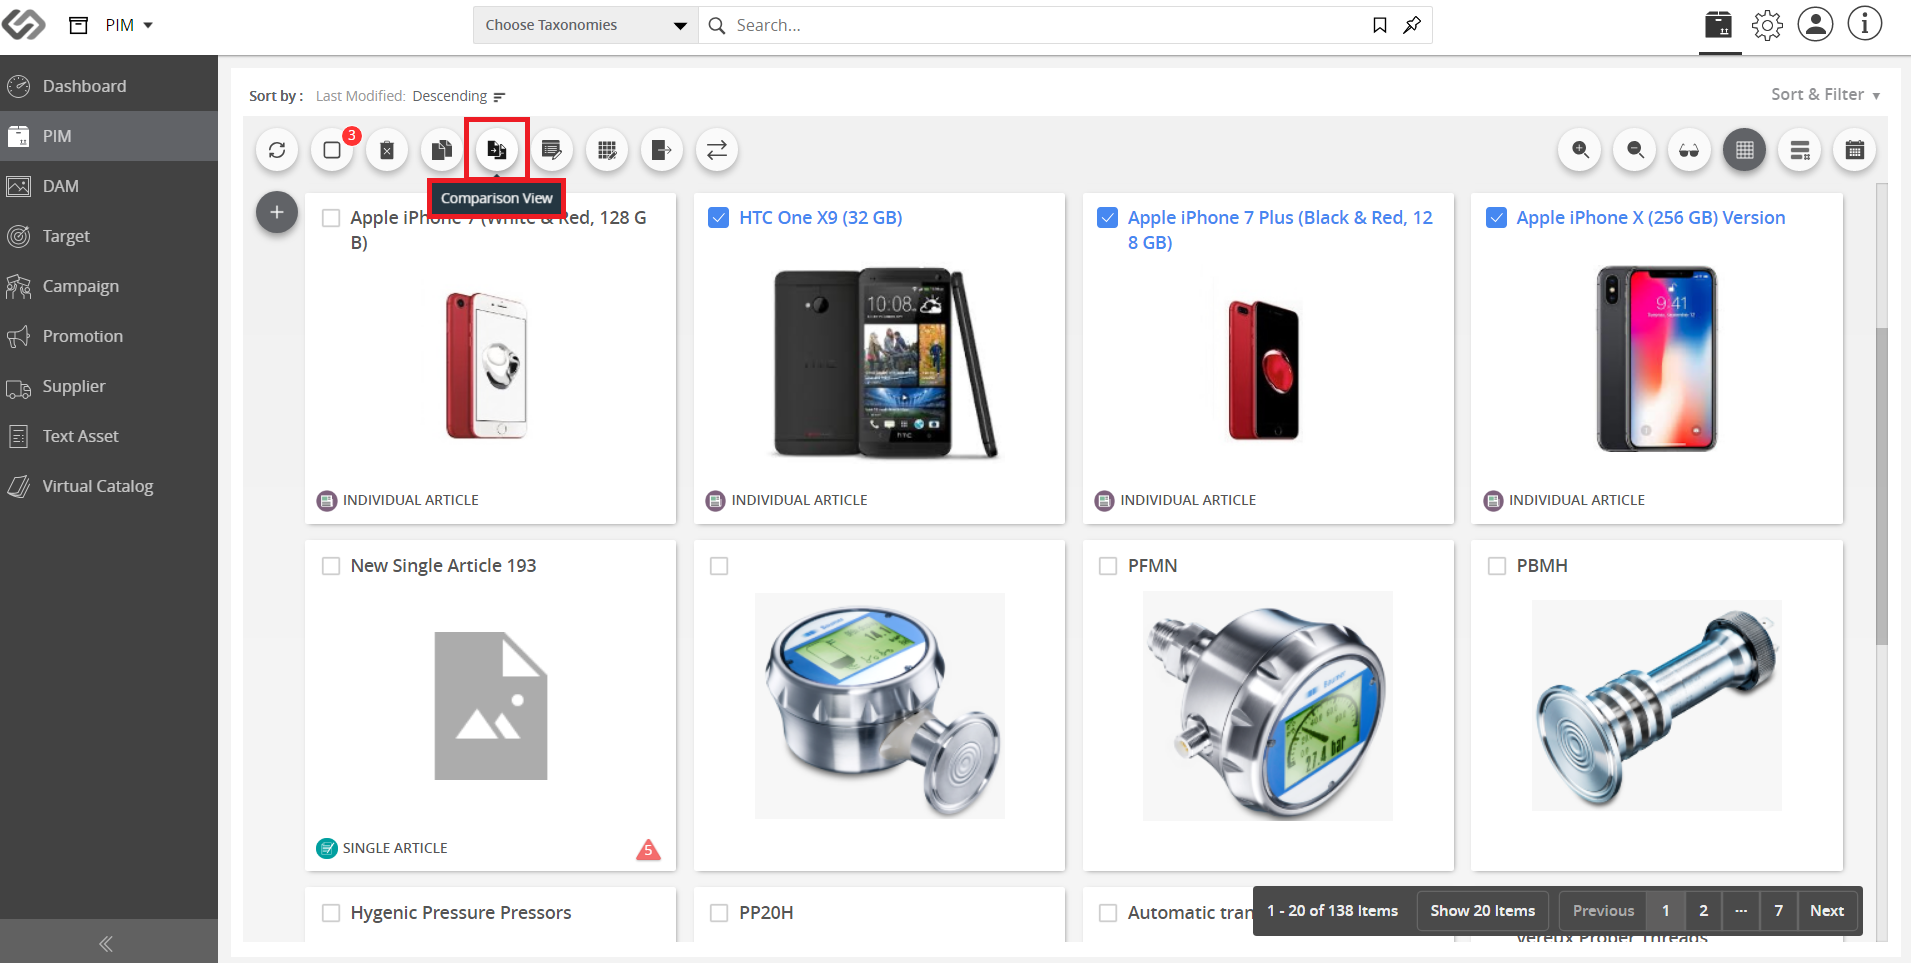Open Campaign in the sidebar

(109, 286)
